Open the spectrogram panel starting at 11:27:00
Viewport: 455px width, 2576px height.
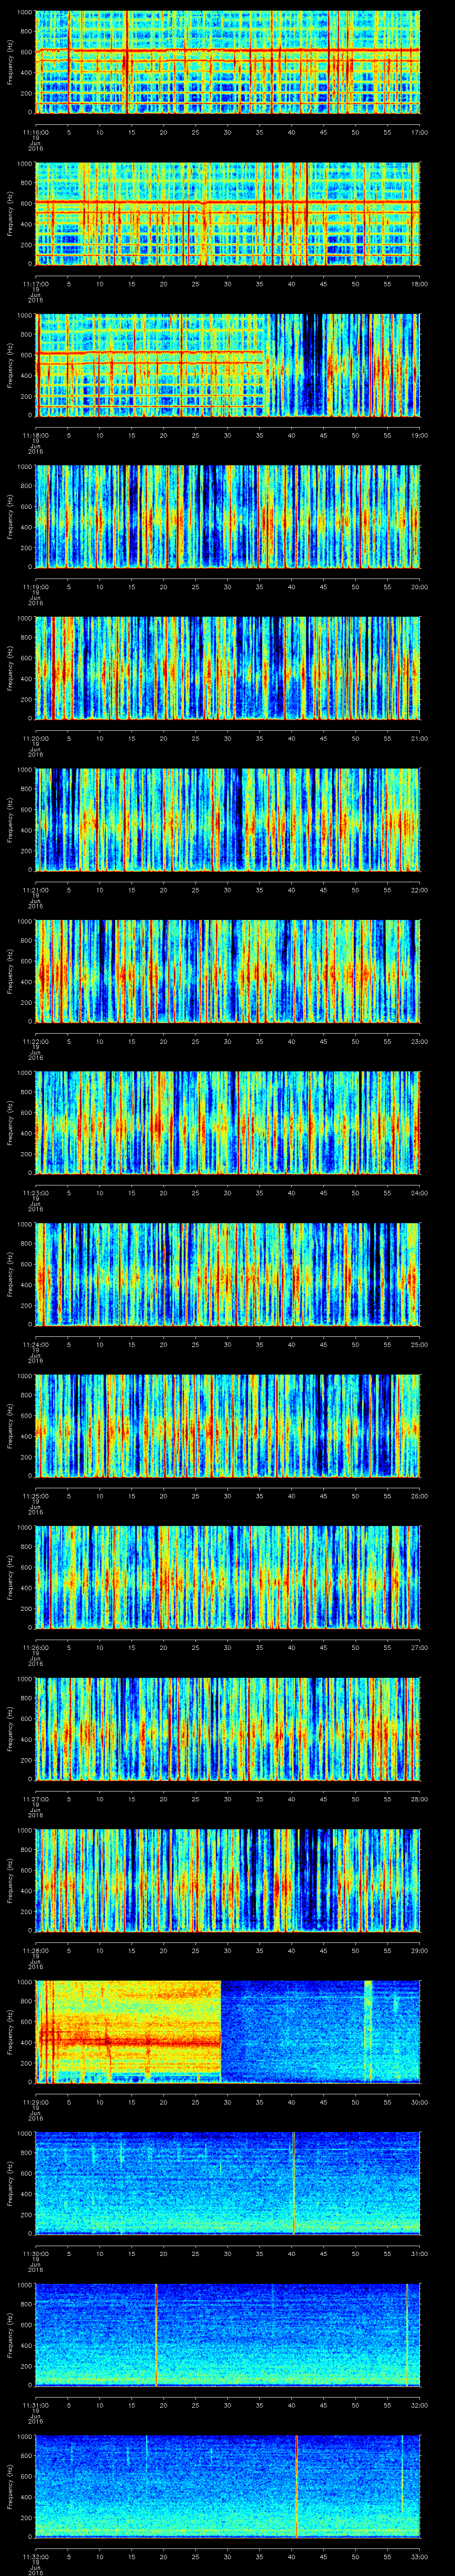pos(228,1729)
